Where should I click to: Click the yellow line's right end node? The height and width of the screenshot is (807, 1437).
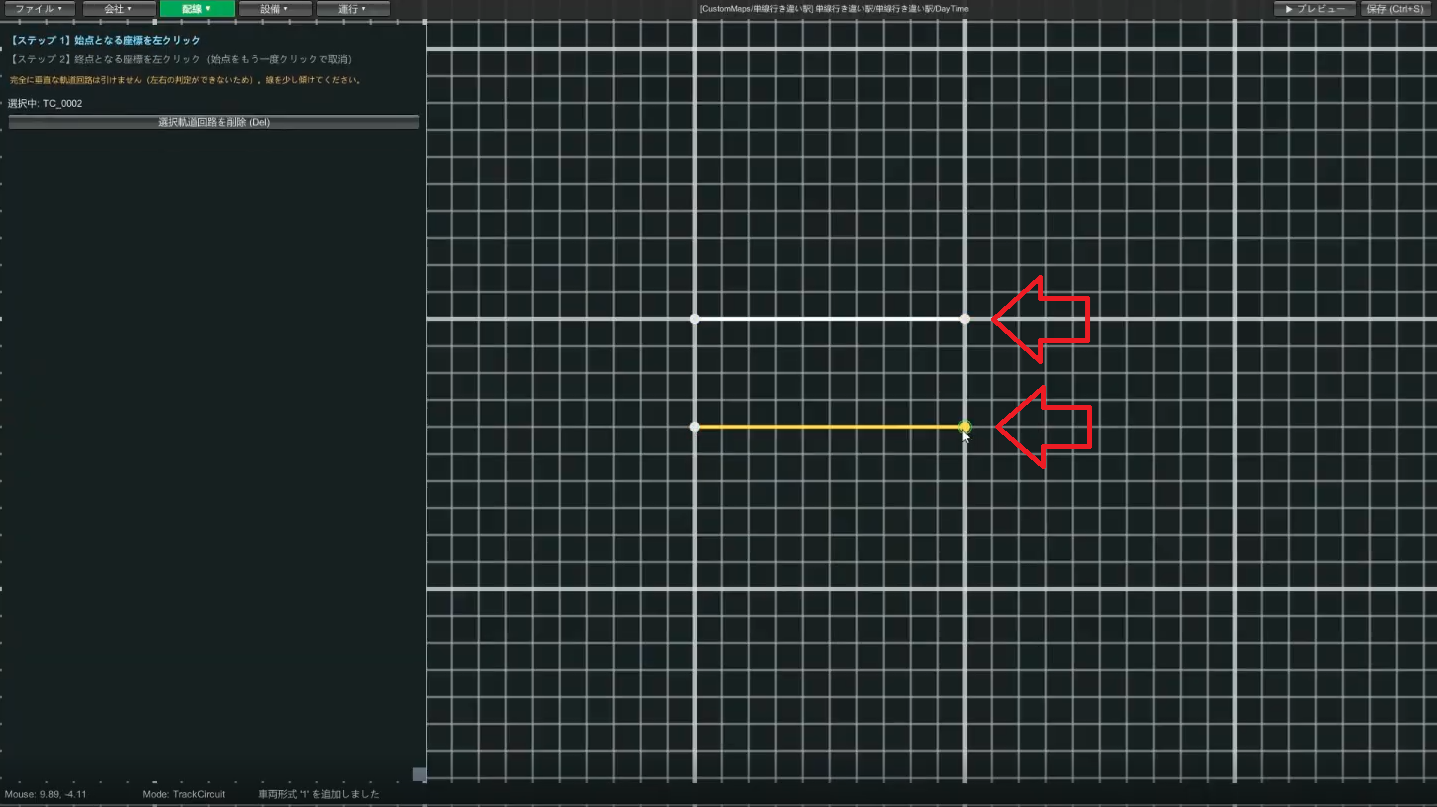pos(964,427)
